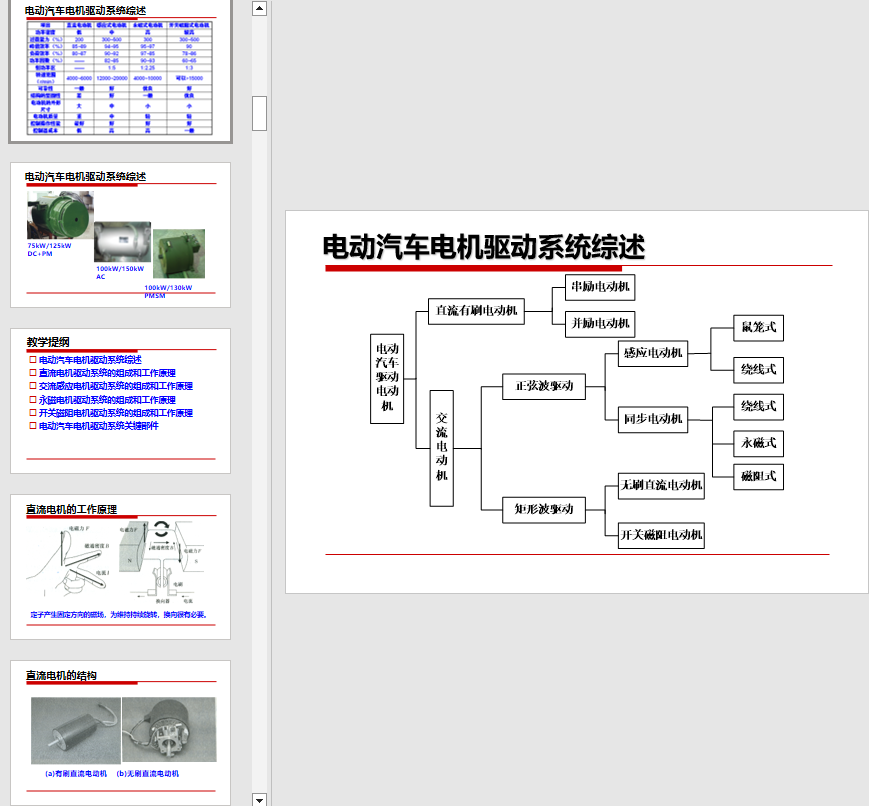Click the 正弦波驱动 box
Screen dimensions: 869x806
(544, 386)
